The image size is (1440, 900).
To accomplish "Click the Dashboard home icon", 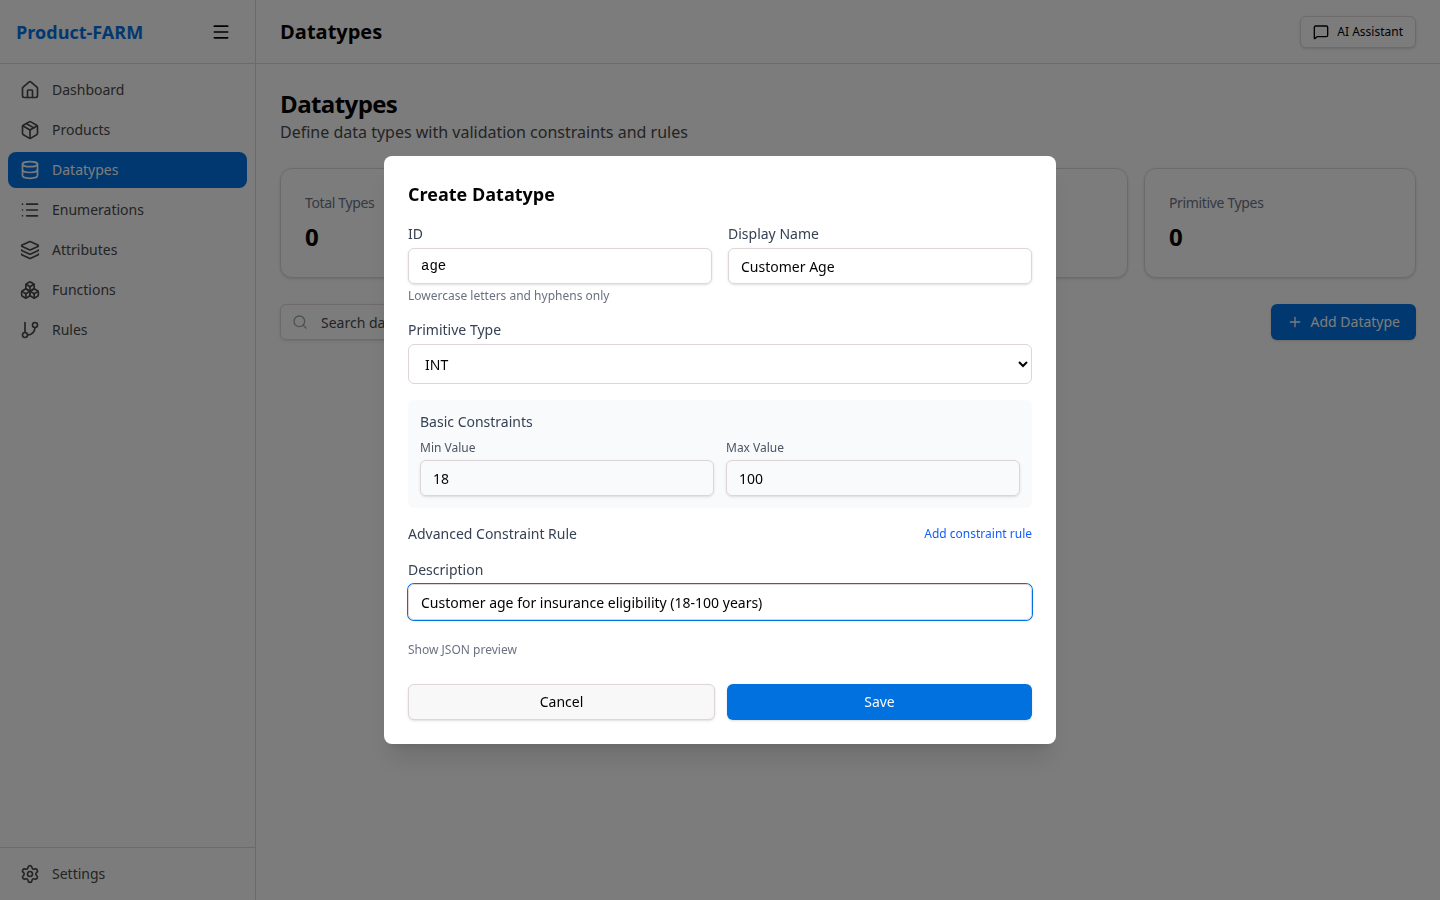I will pyautogui.click(x=30, y=90).
